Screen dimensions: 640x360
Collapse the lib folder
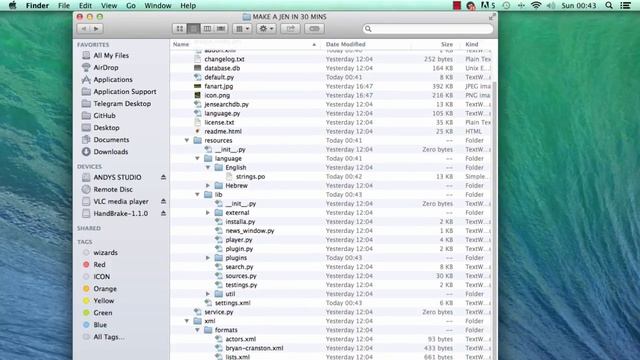[197, 195]
